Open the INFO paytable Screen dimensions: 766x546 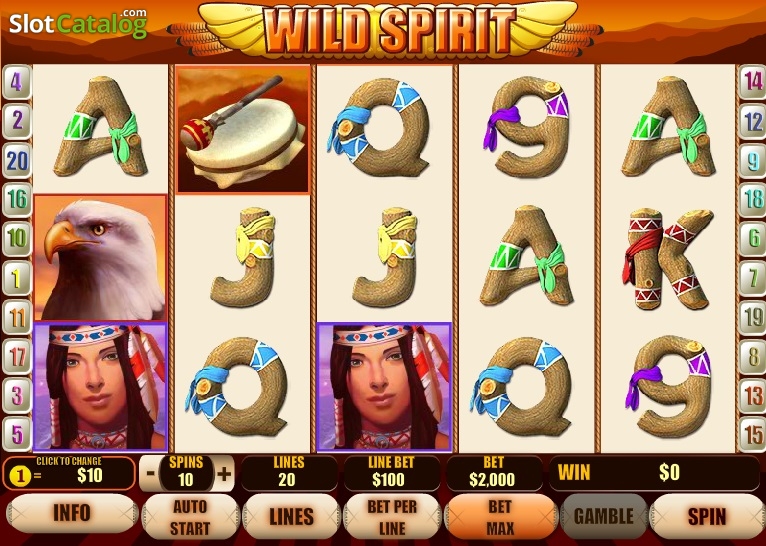[72, 513]
